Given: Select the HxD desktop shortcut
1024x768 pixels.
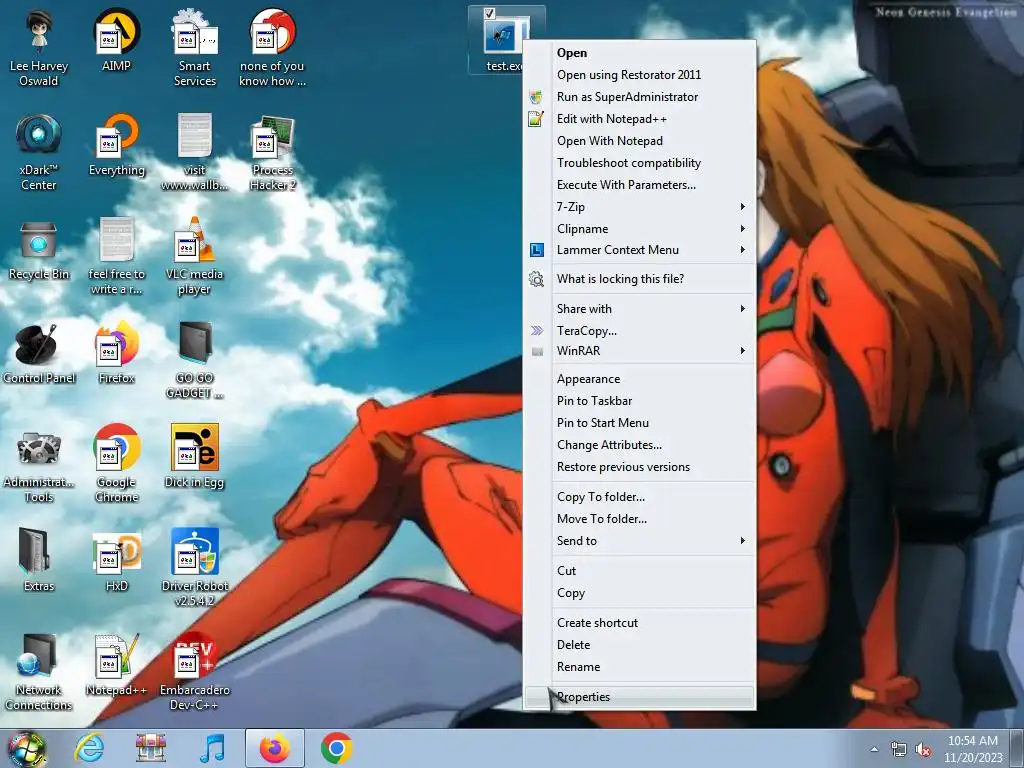Looking at the screenshot, I should coord(116,560).
